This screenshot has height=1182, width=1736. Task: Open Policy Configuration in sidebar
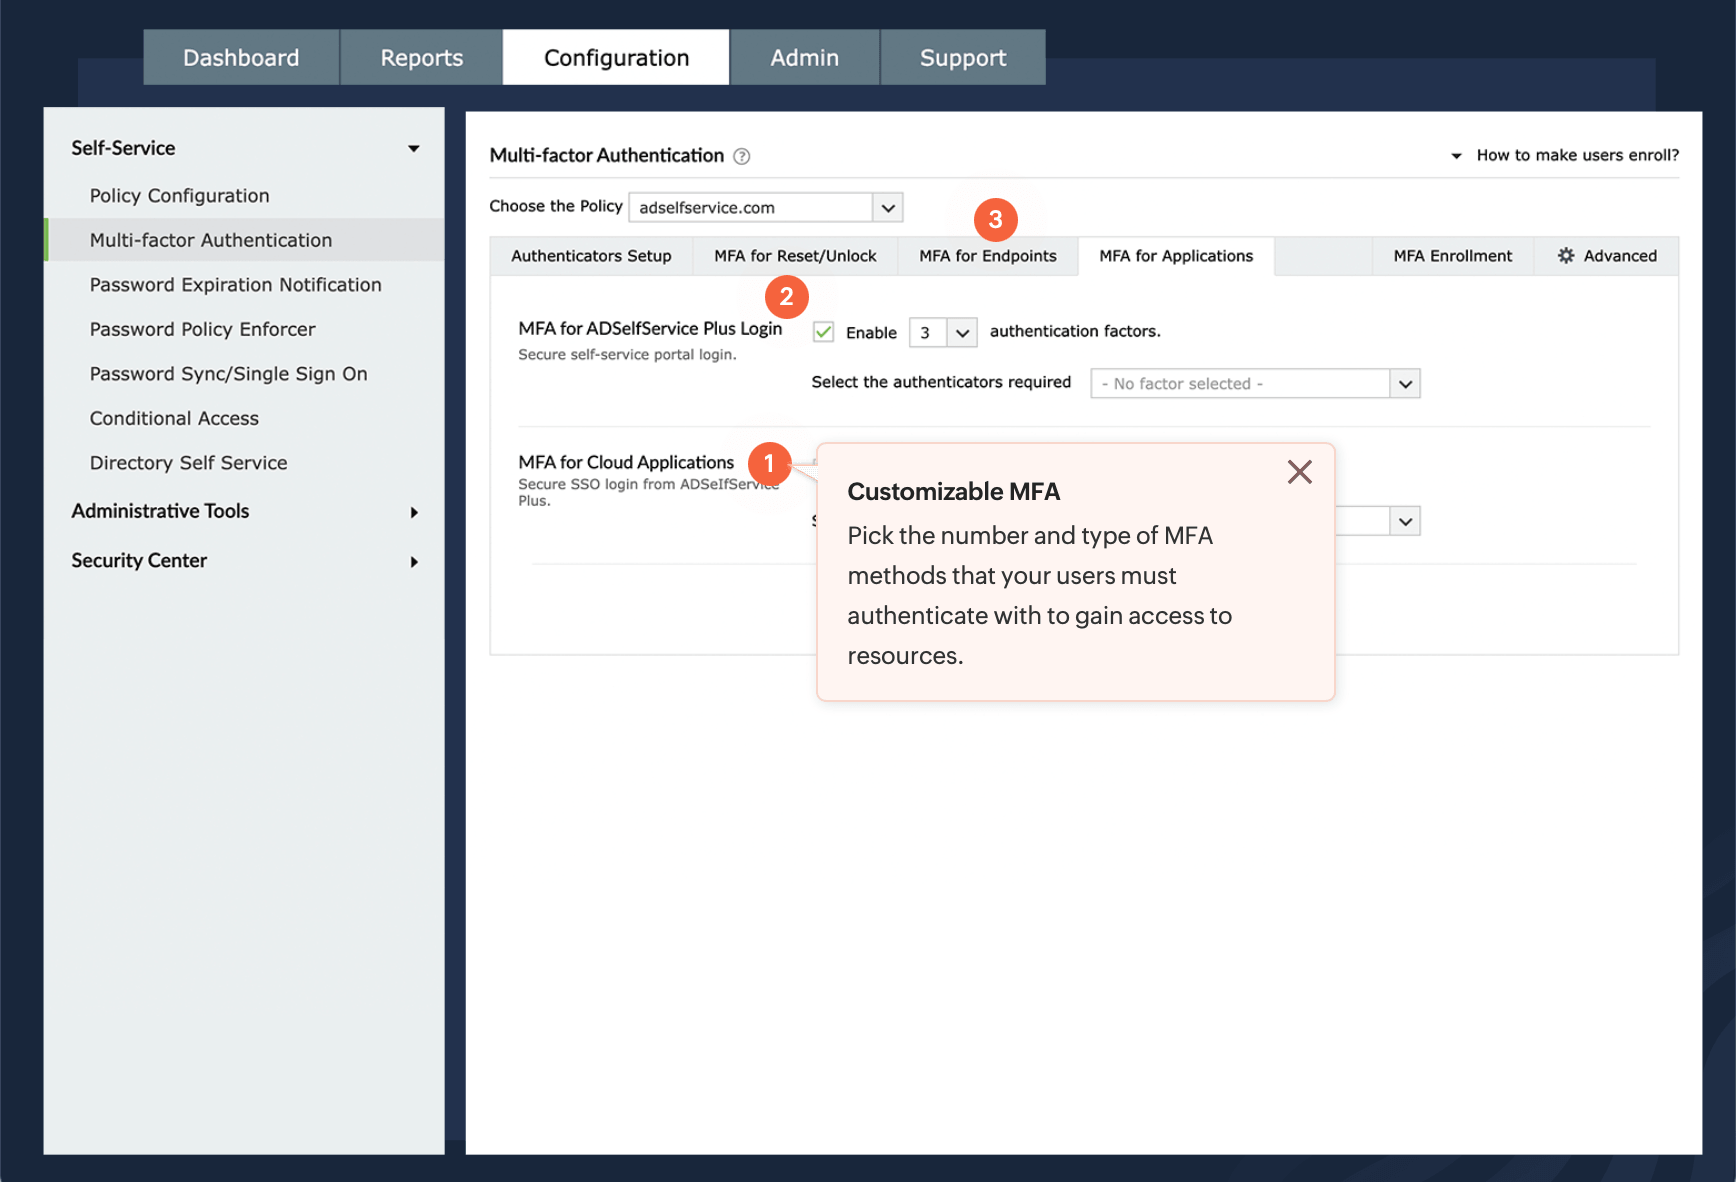(x=180, y=196)
